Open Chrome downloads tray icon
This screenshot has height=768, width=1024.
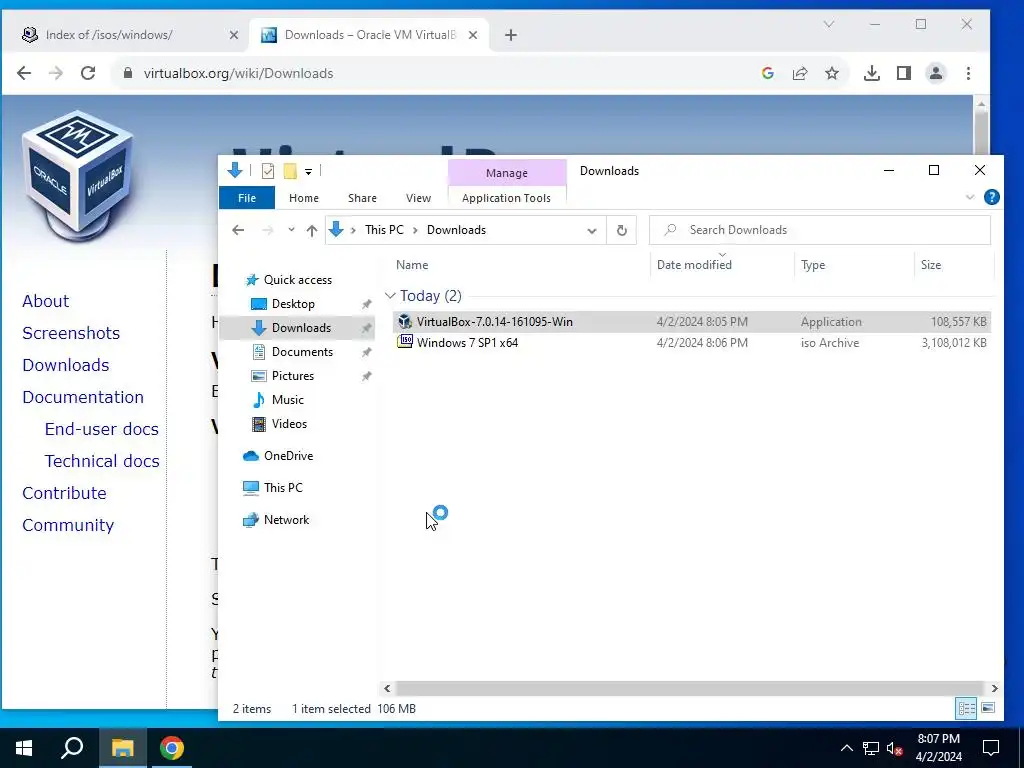[871, 73]
